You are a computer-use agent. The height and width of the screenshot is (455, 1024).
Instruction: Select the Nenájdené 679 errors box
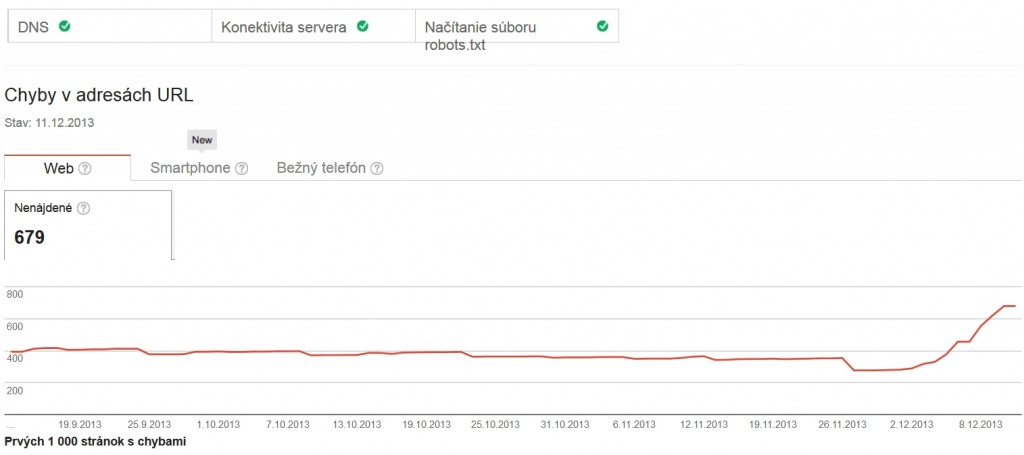(89, 225)
